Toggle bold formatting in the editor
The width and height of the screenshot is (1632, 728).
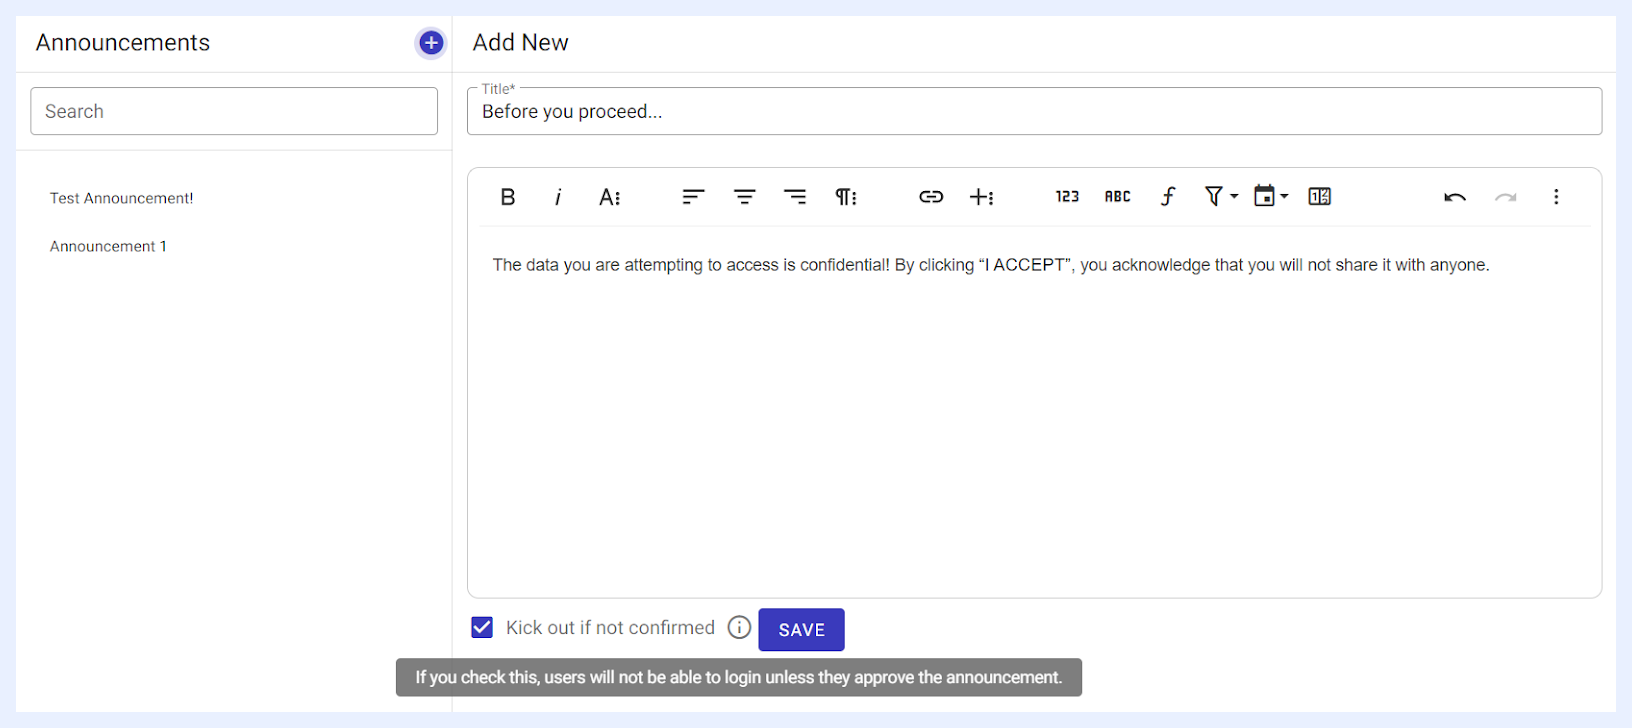click(x=508, y=197)
